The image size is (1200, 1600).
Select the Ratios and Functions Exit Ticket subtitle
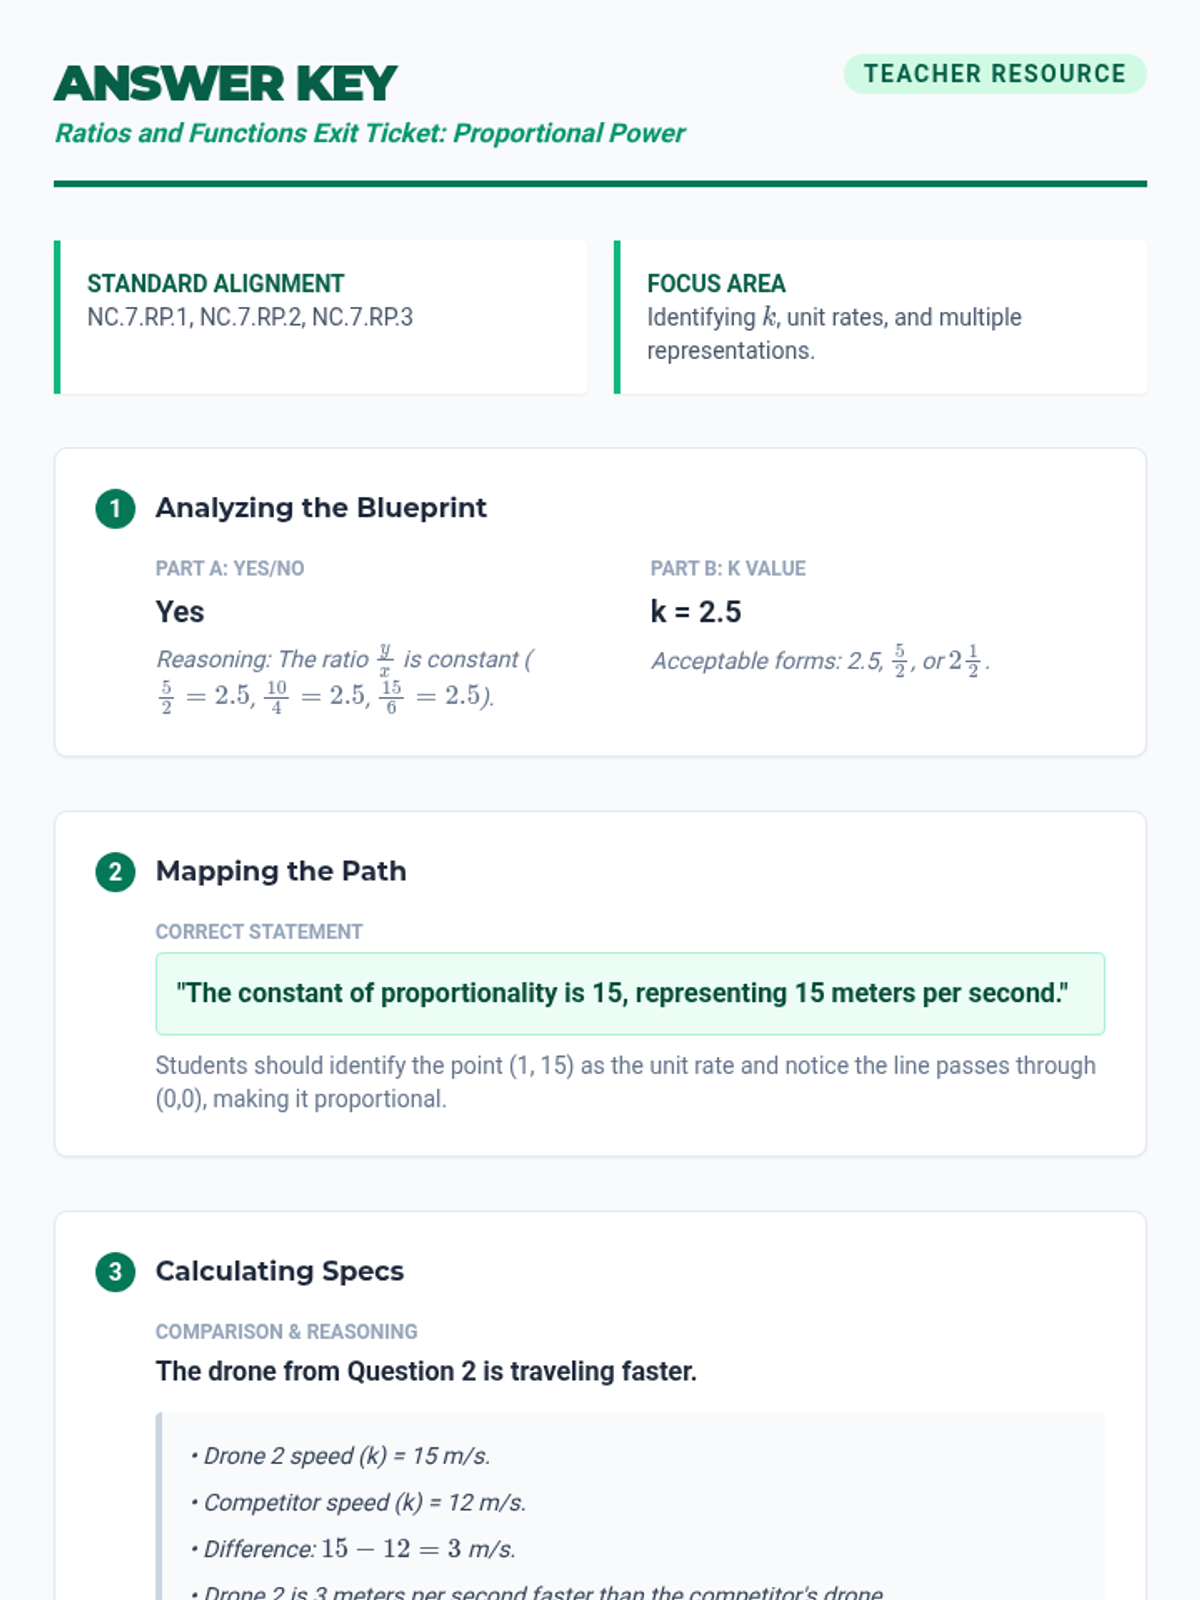pyautogui.click(x=370, y=133)
